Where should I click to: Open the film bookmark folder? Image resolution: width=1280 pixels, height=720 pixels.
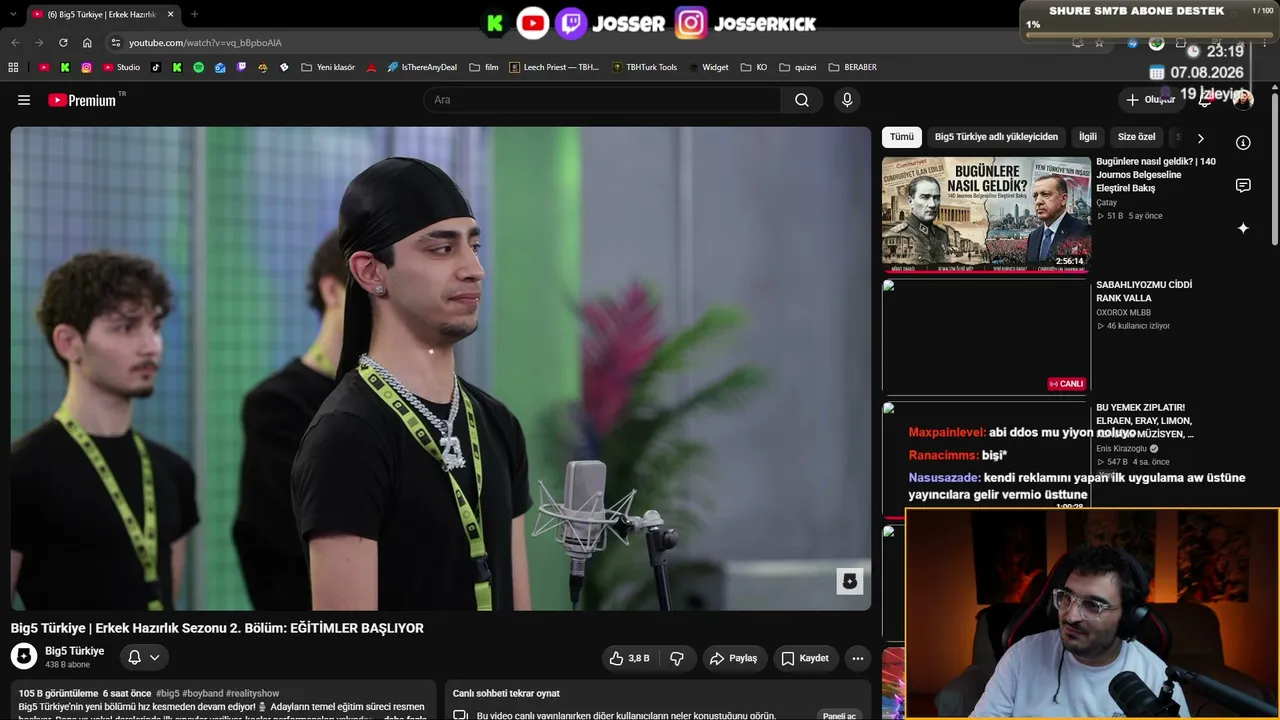(483, 68)
